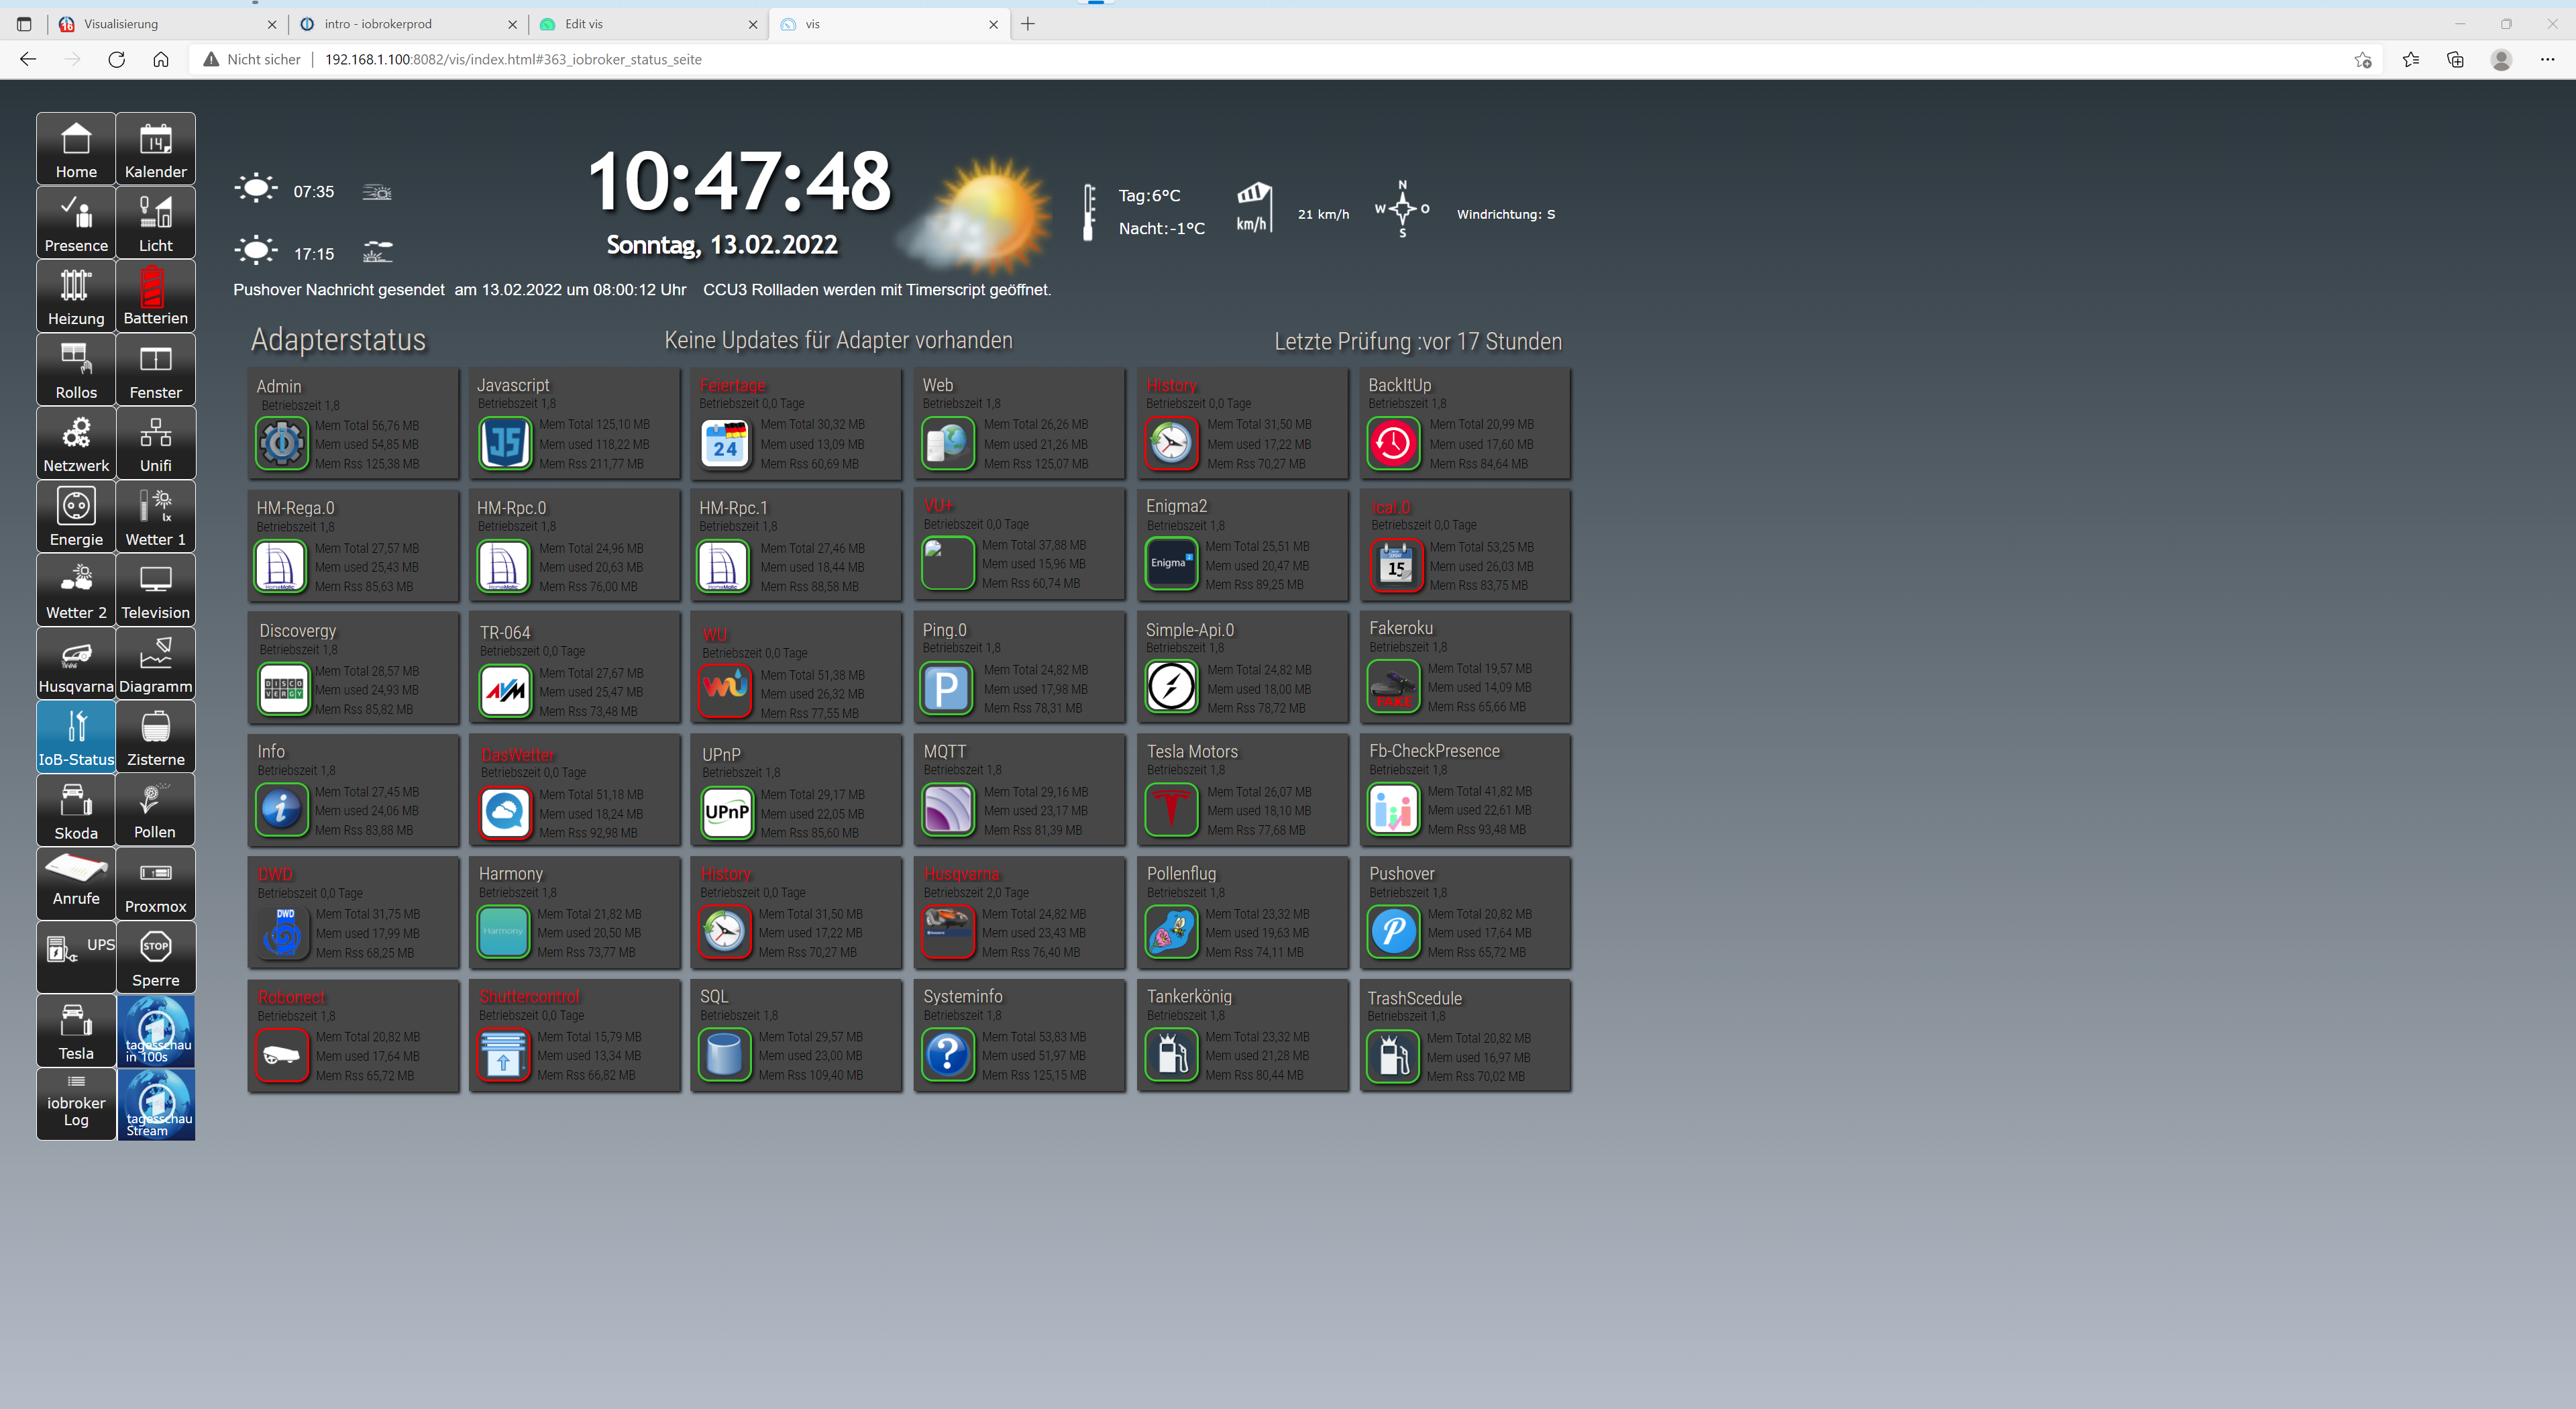Click the Javascript adapter JS icon
2576x1409 pixels.
tap(505, 443)
